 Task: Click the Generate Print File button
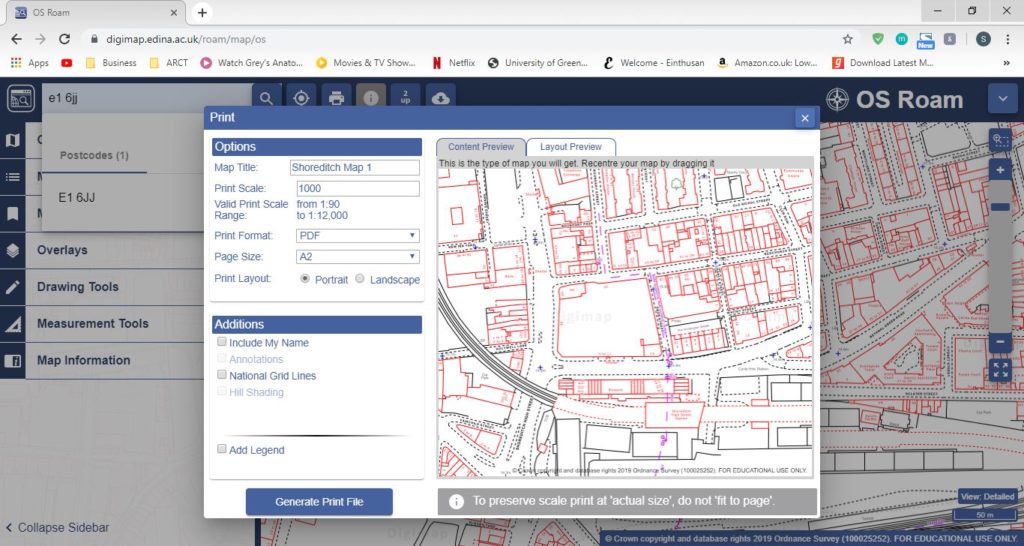(319, 502)
